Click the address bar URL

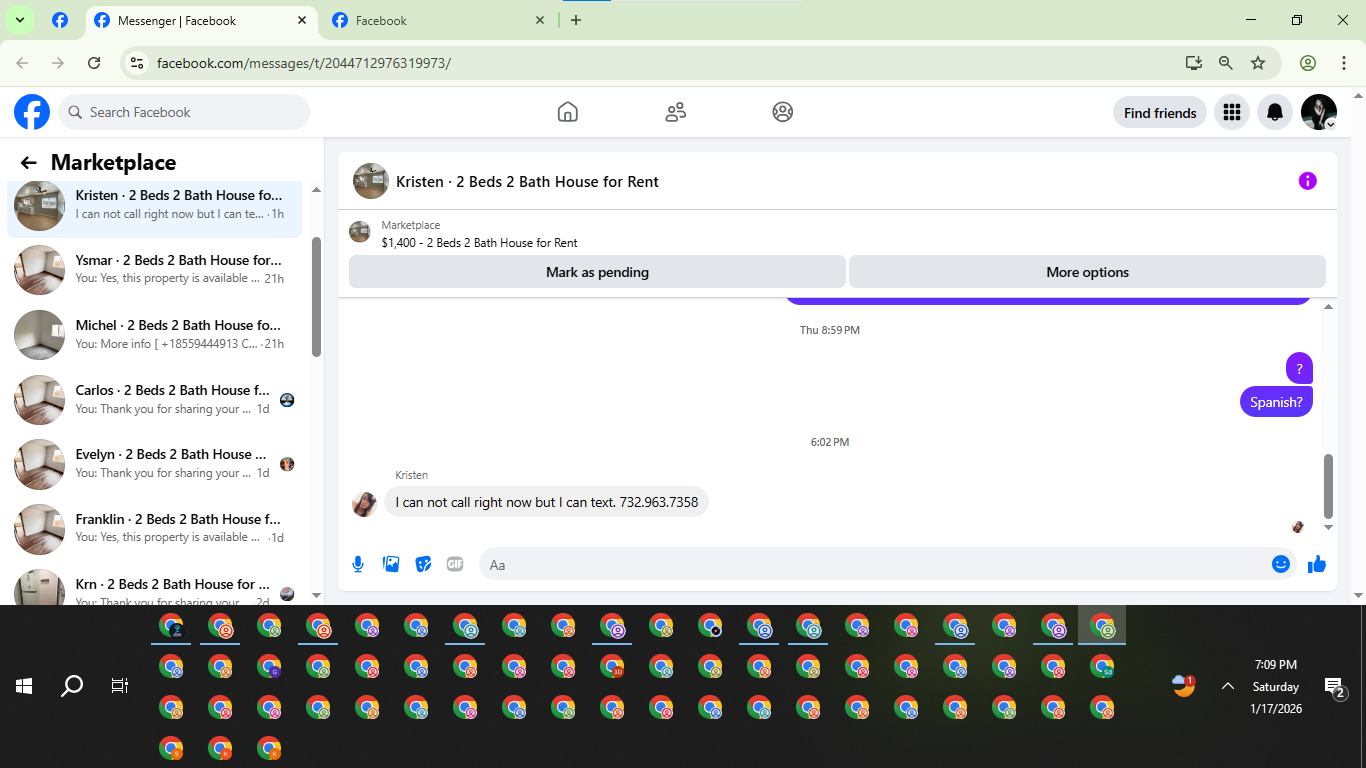(x=304, y=63)
